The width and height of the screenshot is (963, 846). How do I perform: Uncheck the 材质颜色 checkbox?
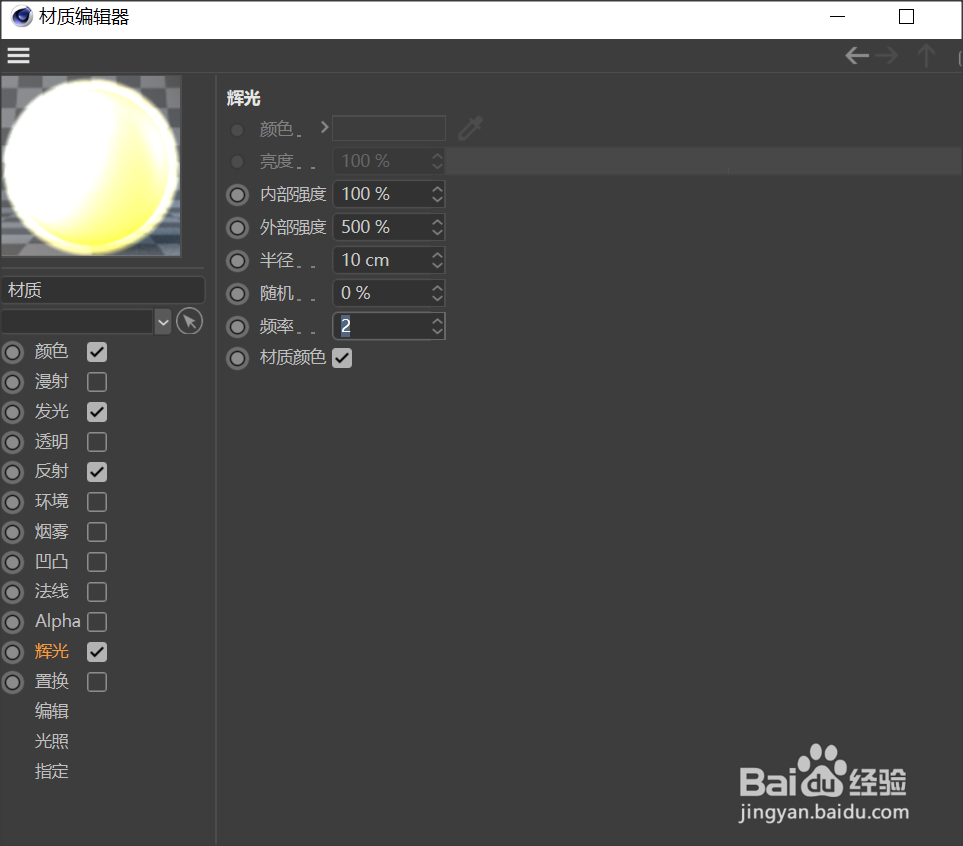click(x=342, y=357)
